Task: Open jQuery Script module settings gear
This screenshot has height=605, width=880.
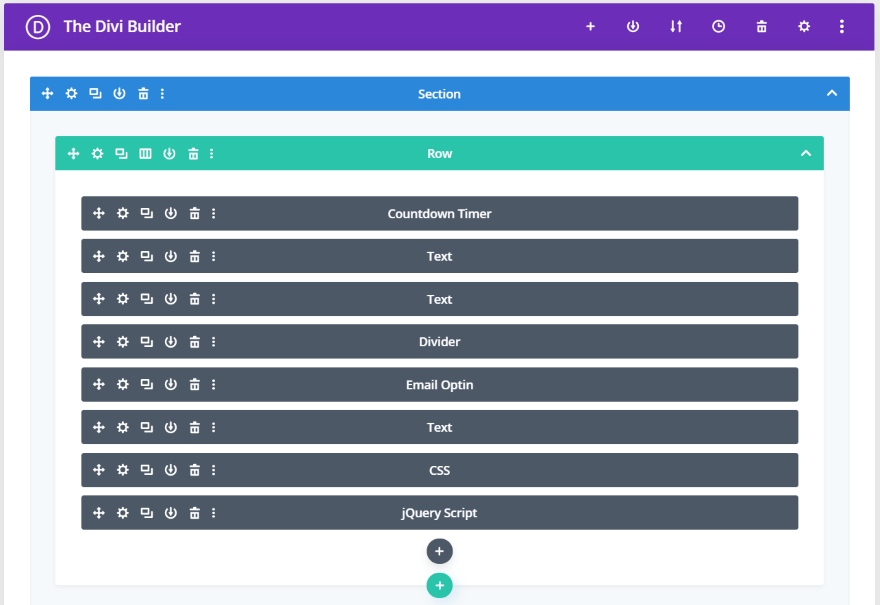Action: click(x=123, y=513)
